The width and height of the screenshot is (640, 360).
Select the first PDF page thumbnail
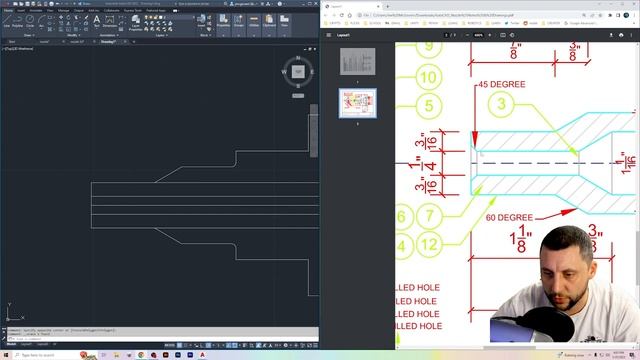click(x=358, y=62)
